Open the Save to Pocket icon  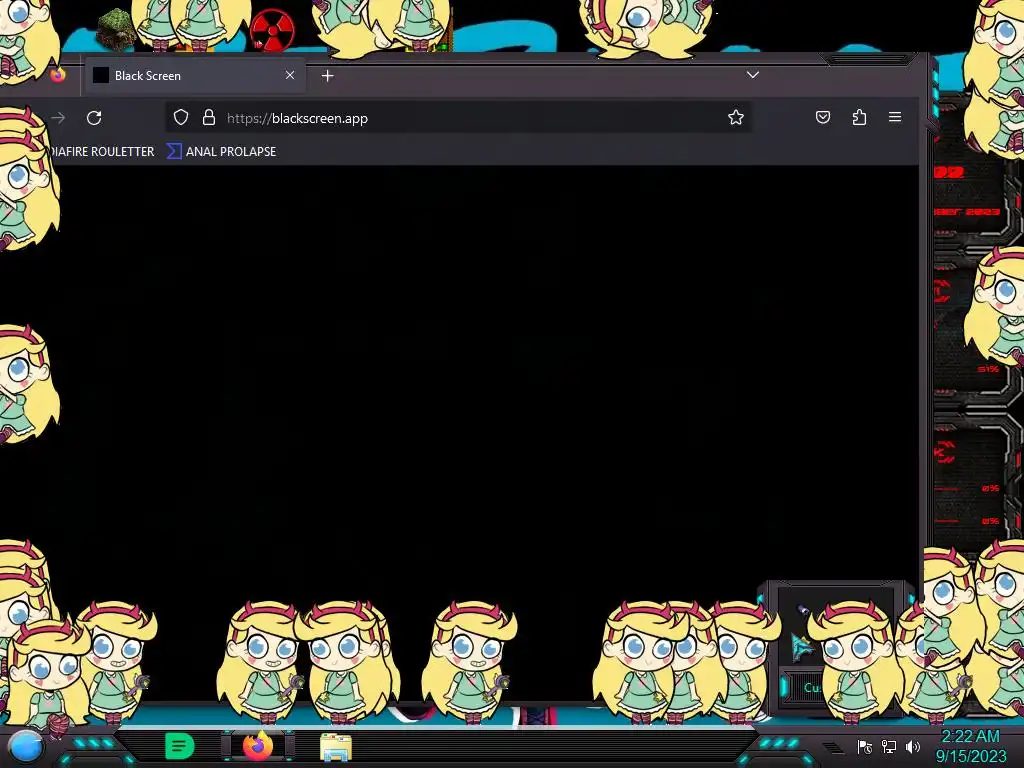coord(823,118)
